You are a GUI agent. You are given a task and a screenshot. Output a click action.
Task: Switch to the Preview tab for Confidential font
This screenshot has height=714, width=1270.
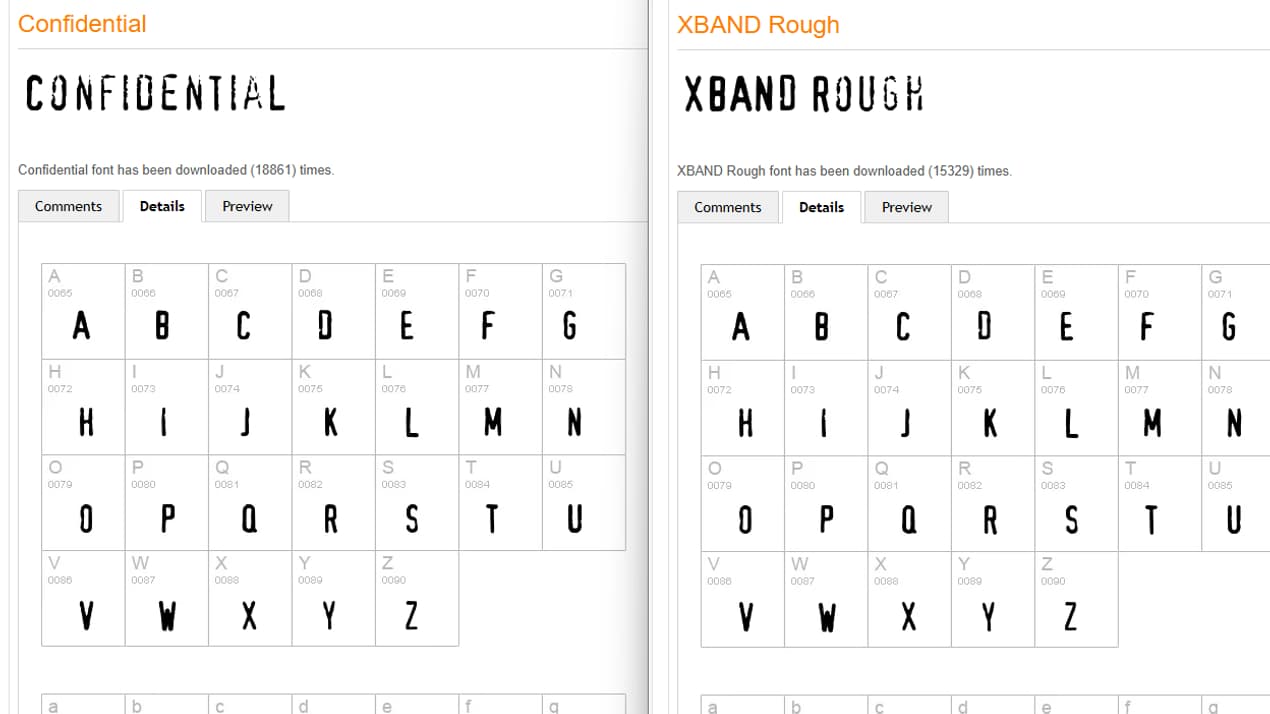(247, 206)
